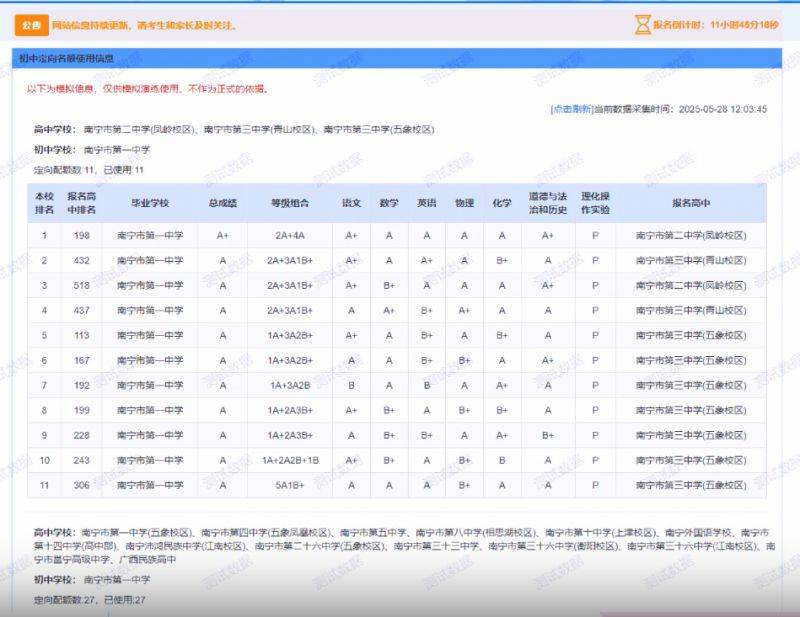Click the data collection timestamp 2025-05-28
Image resolution: width=800 pixels, height=617 pixels.
pyautogui.click(x=722, y=109)
